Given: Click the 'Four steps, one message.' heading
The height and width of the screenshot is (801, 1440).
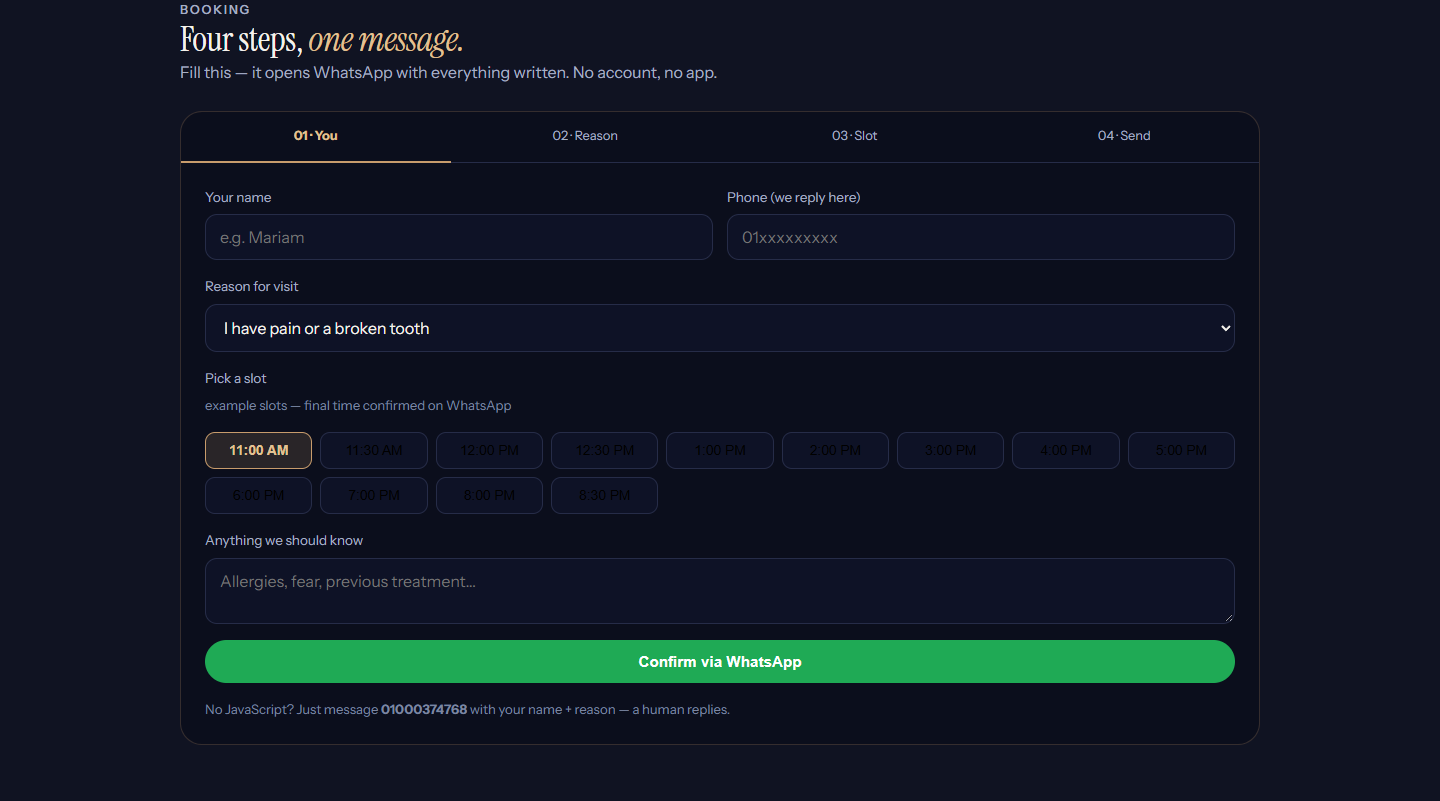Looking at the screenshot, I should (x=321, y=40).
